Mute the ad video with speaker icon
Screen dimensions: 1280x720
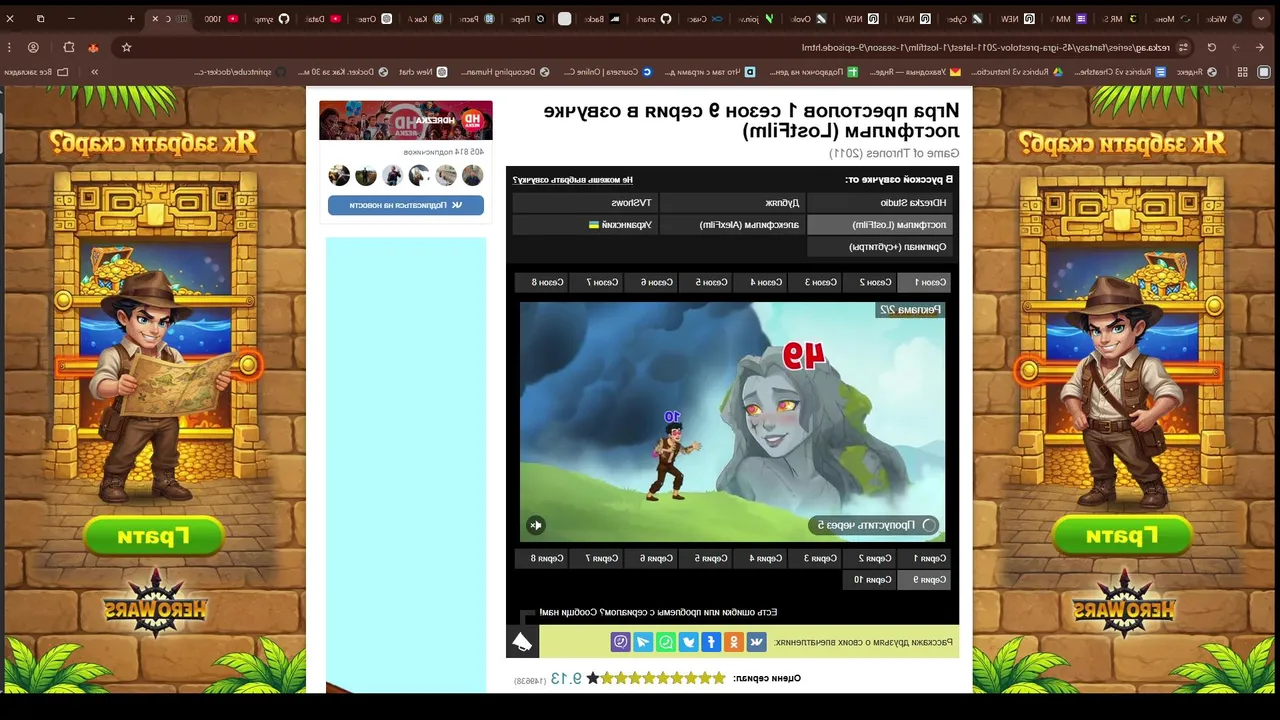(x=536, y=525)
